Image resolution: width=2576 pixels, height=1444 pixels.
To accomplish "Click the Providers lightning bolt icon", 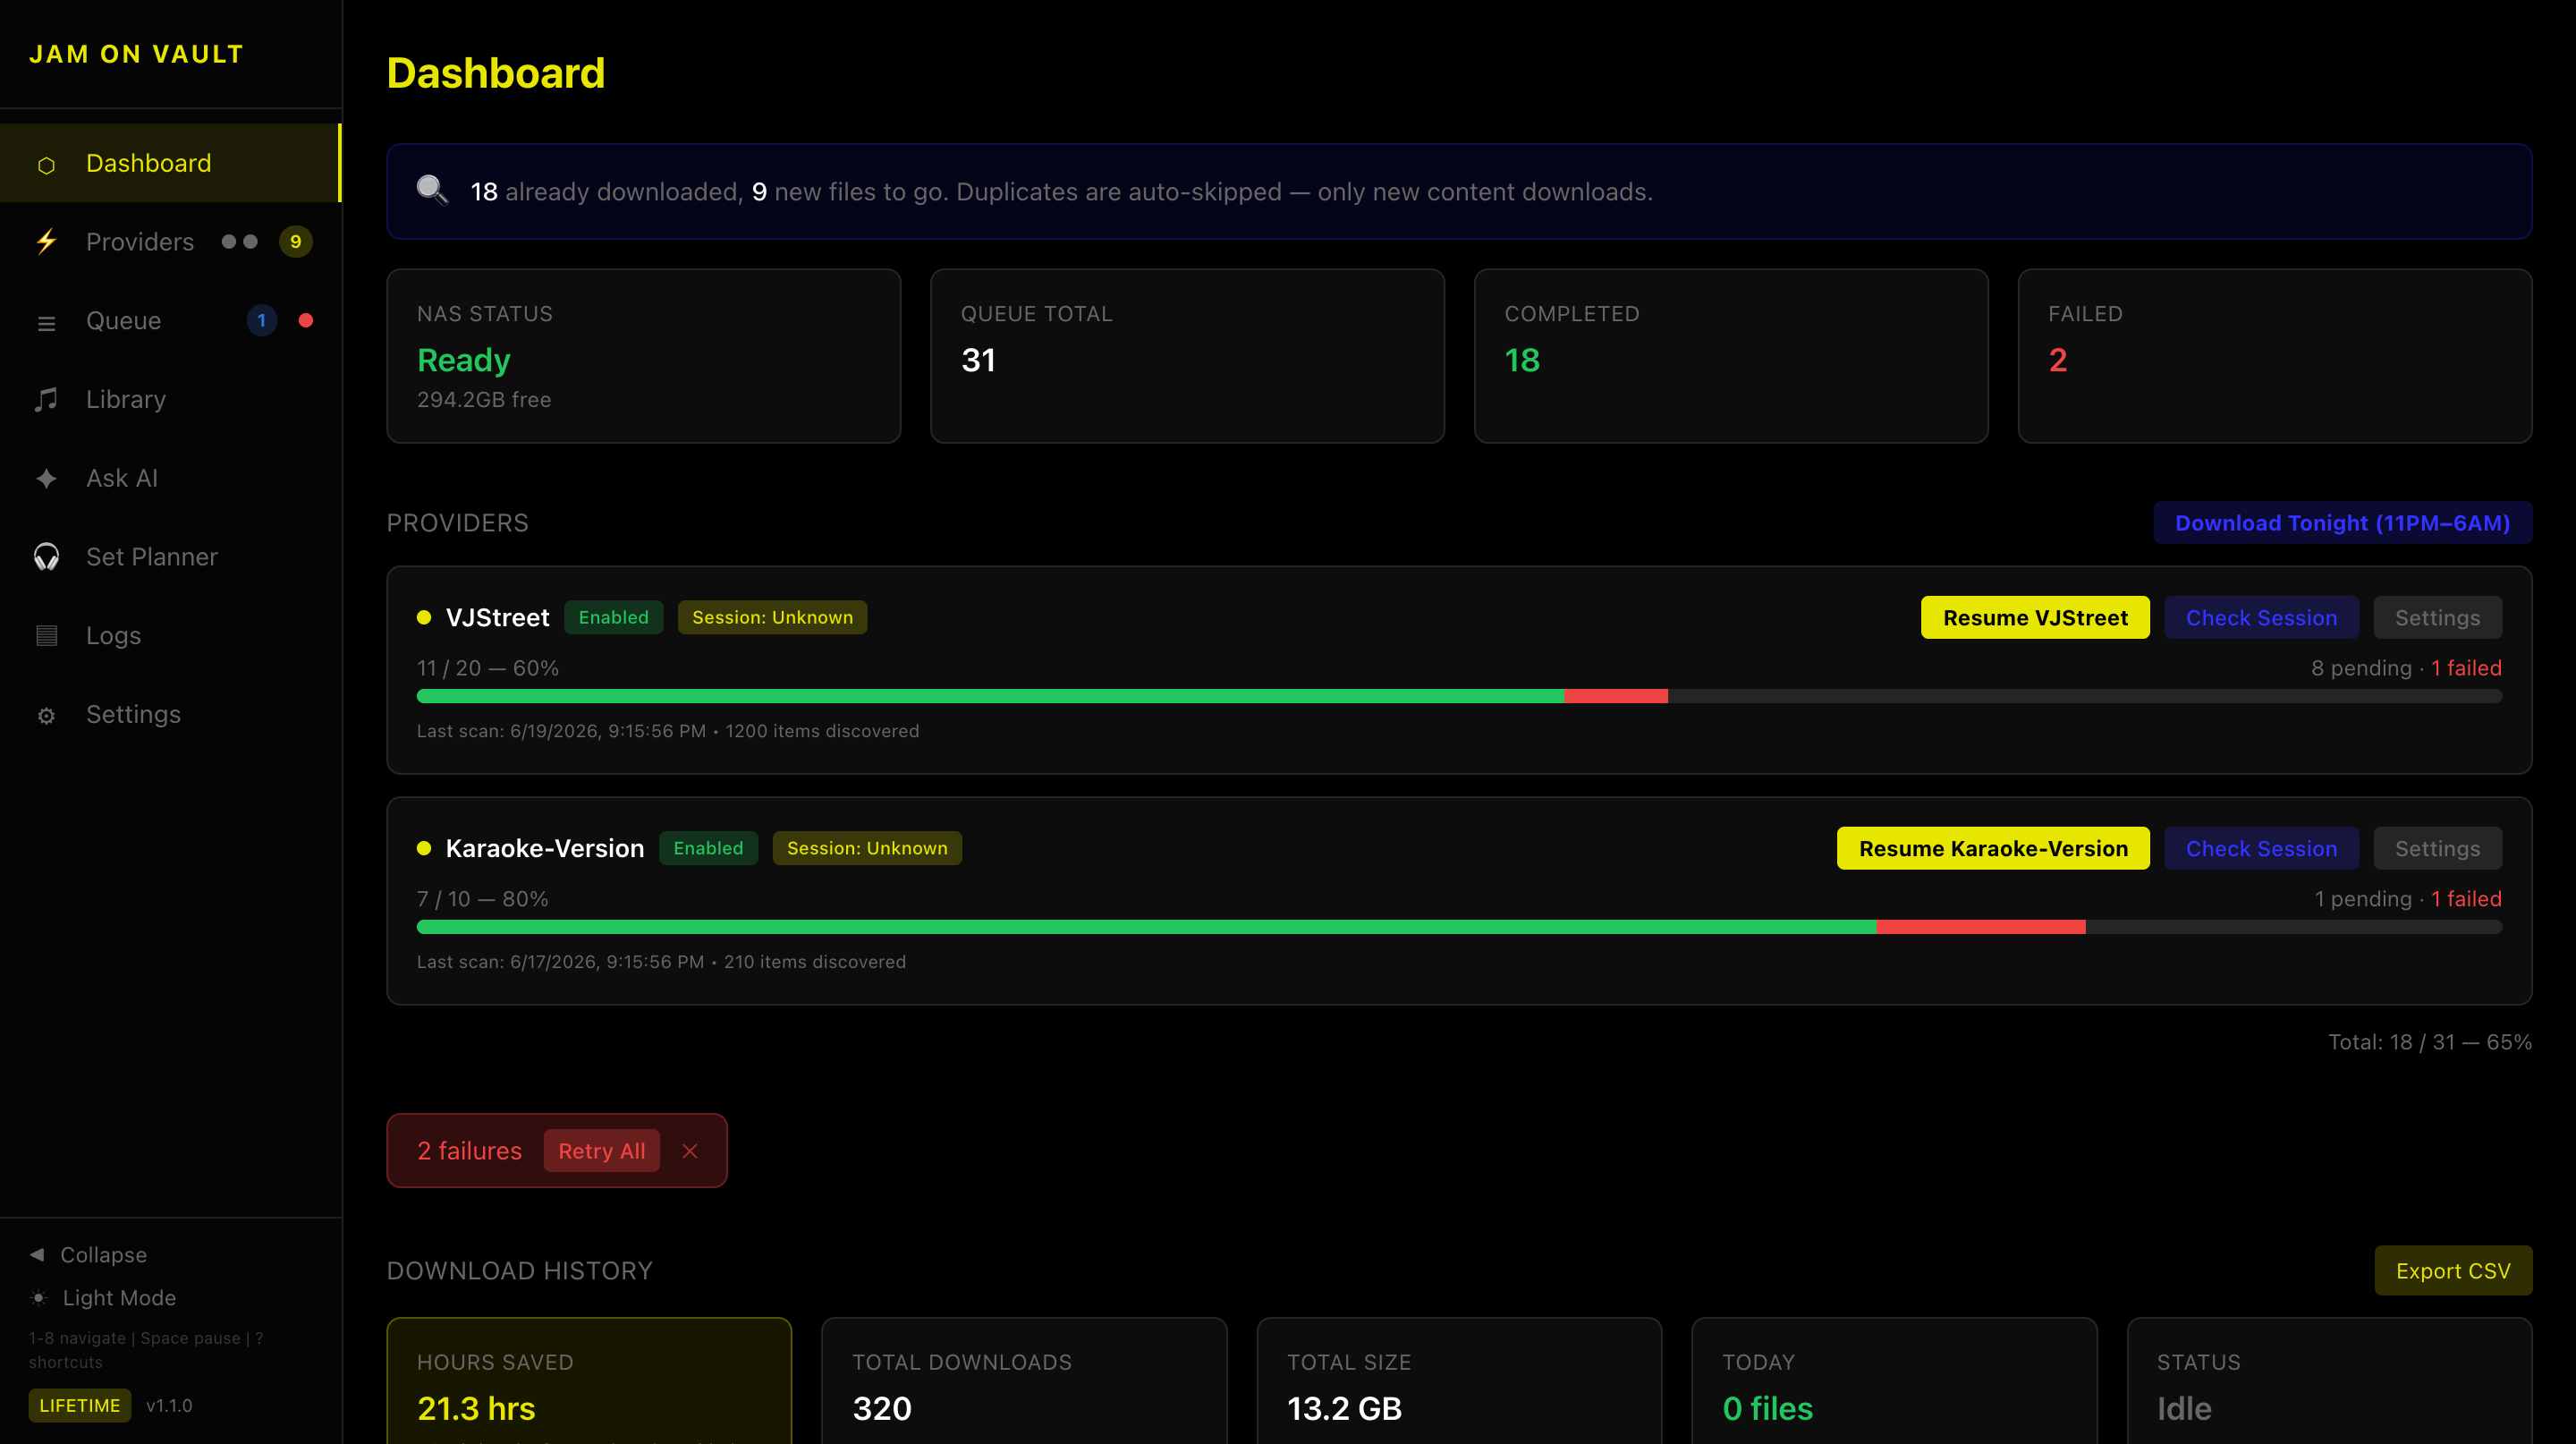I will click(x=46, y=242).
